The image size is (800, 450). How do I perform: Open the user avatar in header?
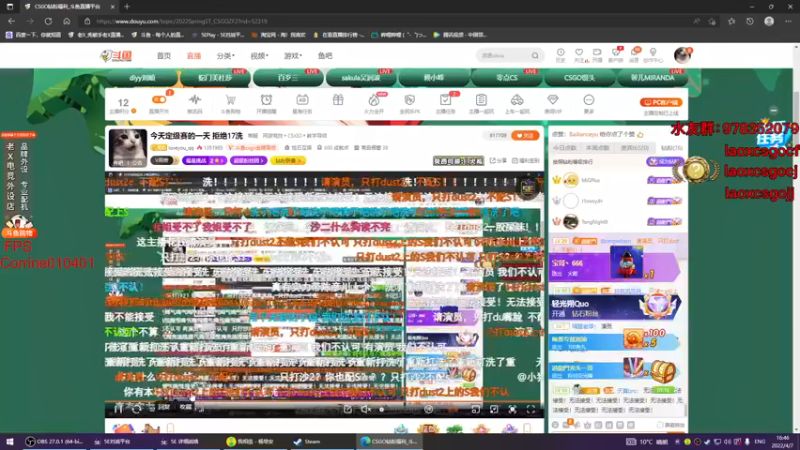point(682,55)
